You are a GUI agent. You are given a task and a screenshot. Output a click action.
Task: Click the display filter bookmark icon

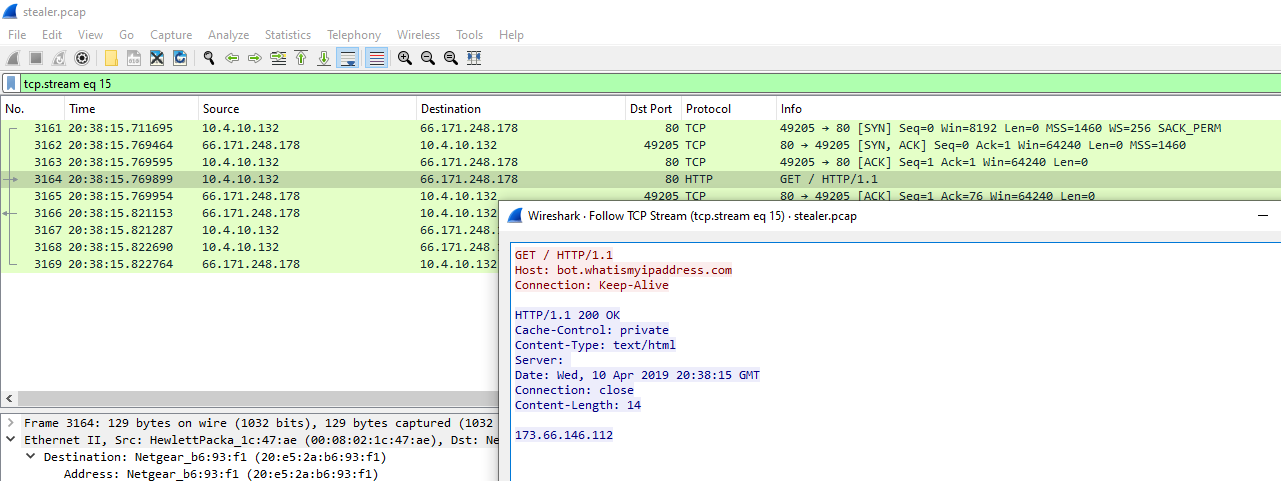click(x=11, y=84)
